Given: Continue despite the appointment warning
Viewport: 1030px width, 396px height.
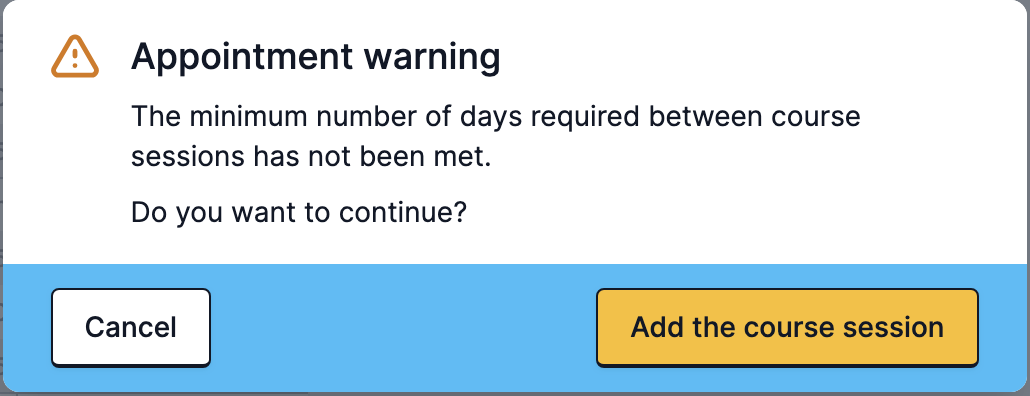Looking at the screenshot, I should 787,327.
